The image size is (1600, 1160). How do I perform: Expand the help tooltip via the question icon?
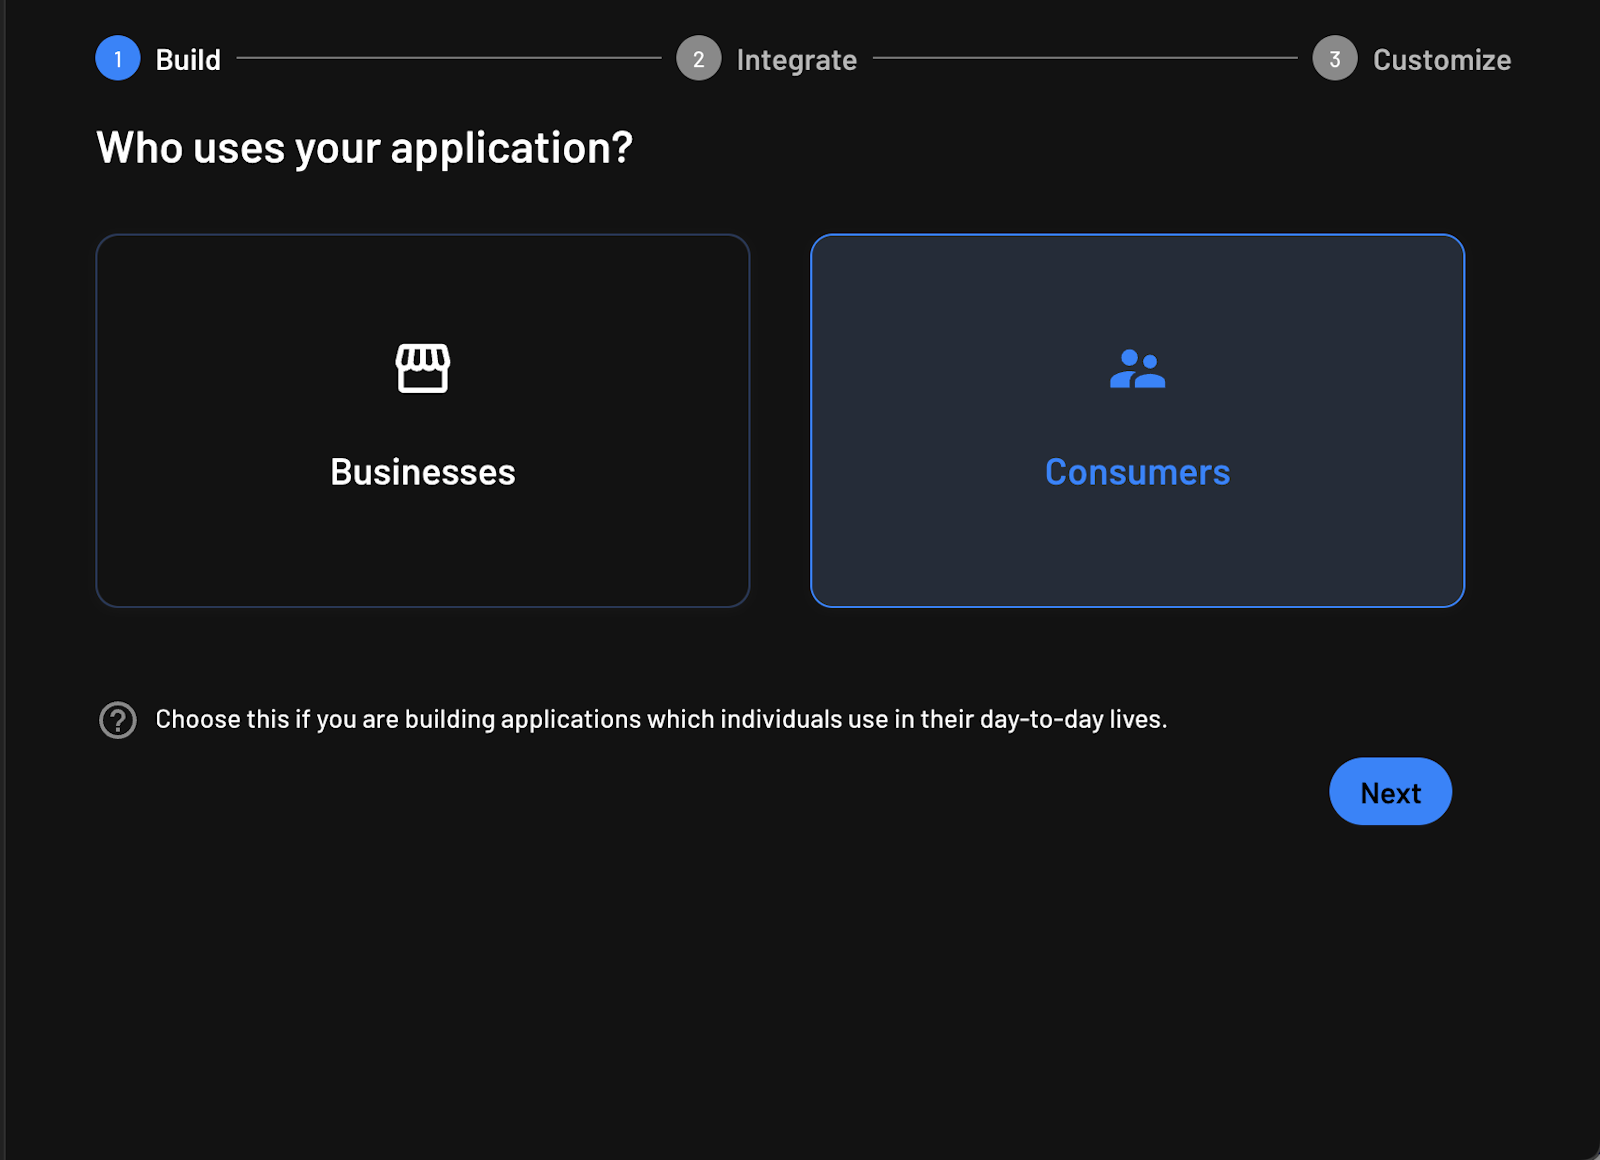(117, 719)
